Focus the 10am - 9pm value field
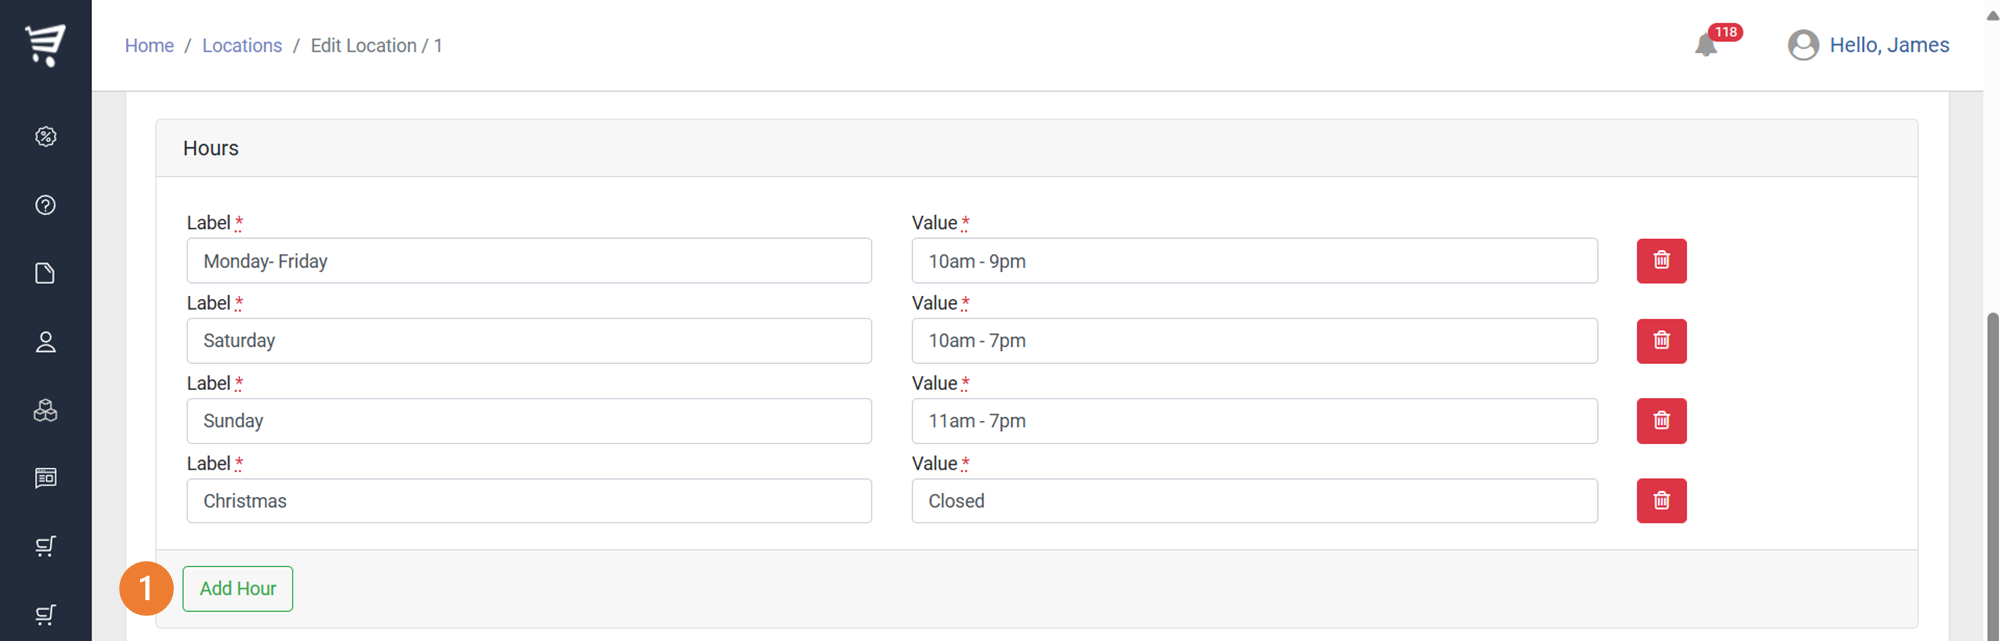This screenshot has width=2000, height=641. point(1254,261)
